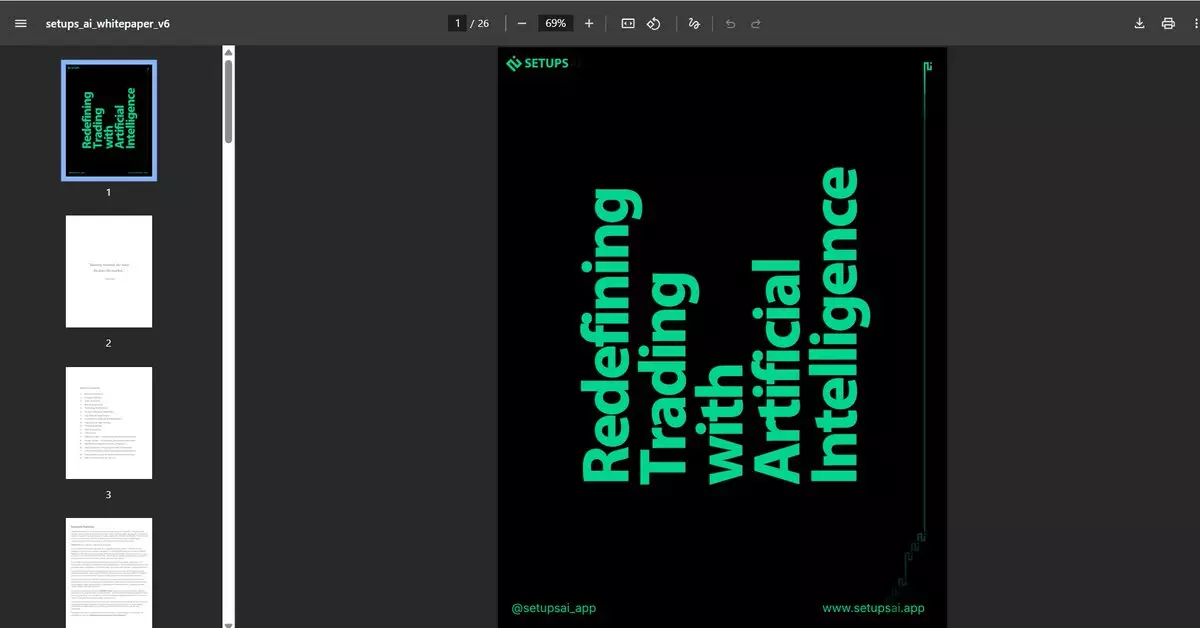The height and width of the screenshot is (628, 1200).
Task: Click the fit to page icon
Action: coord(628,23)
